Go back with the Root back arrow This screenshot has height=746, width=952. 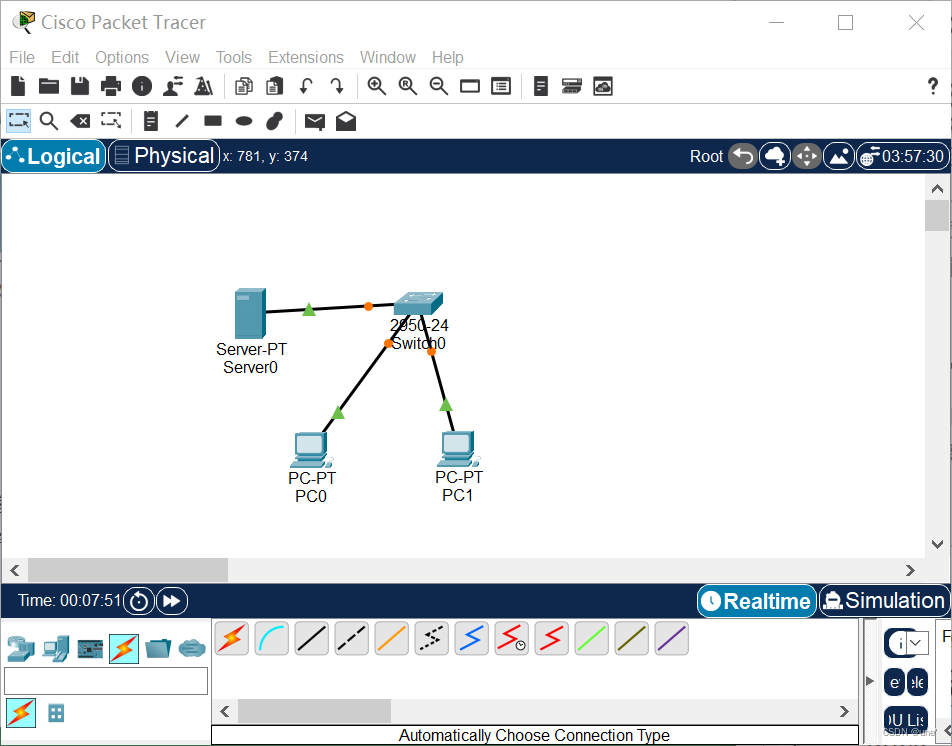click(743, 157)
